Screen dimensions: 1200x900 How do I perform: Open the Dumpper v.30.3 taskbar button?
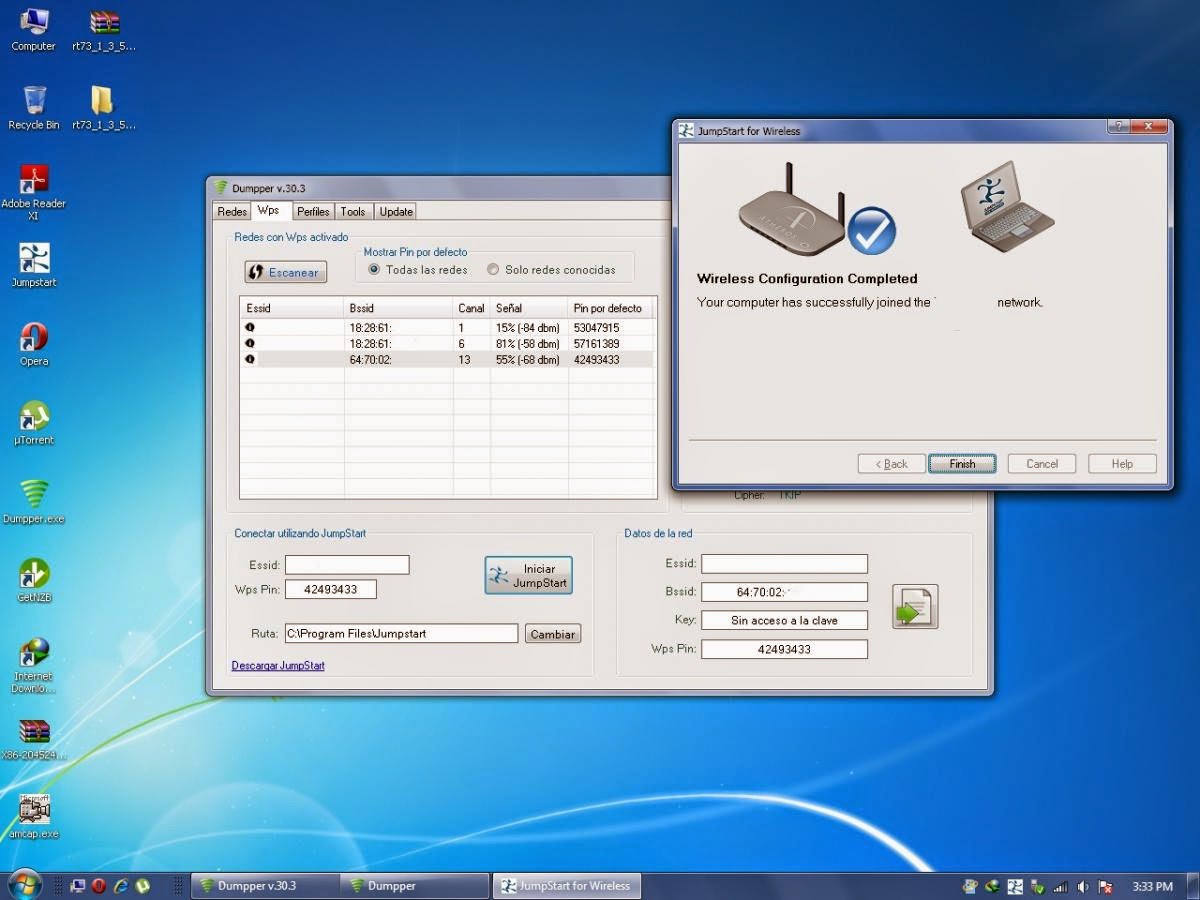point(263,886)
